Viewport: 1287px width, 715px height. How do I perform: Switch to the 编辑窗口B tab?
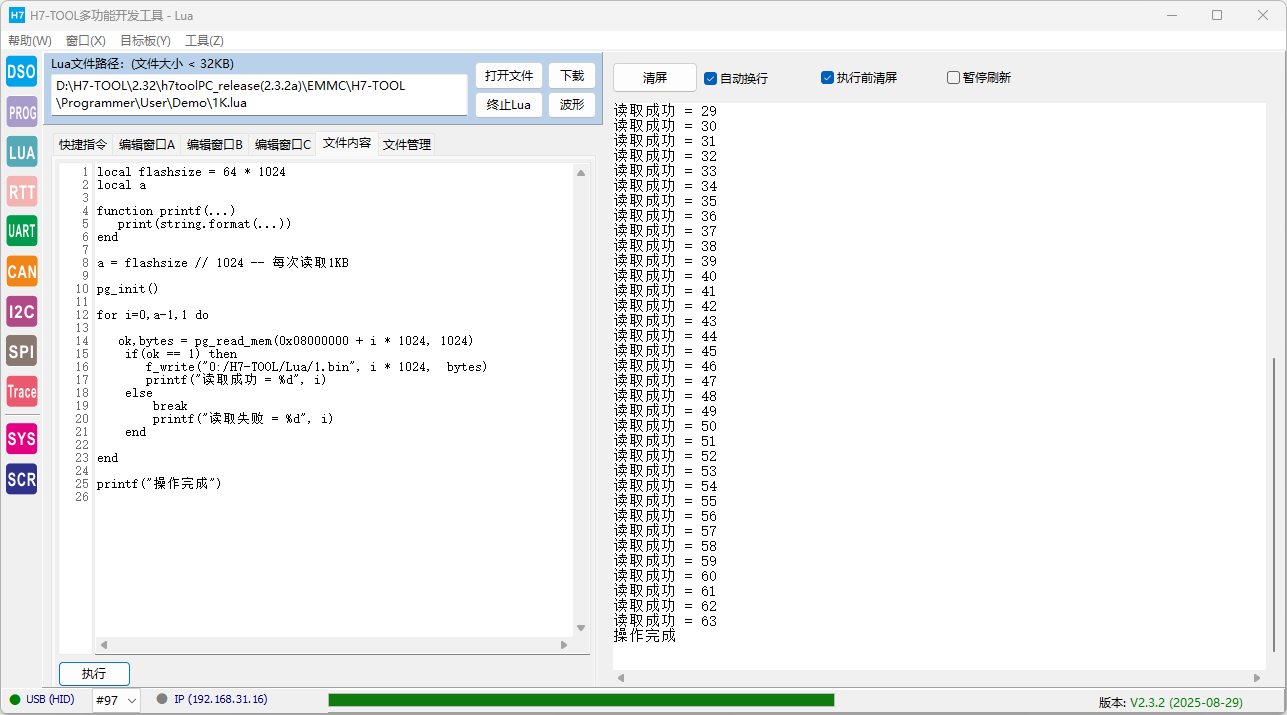pyautogui.click(x=215, y=145)
